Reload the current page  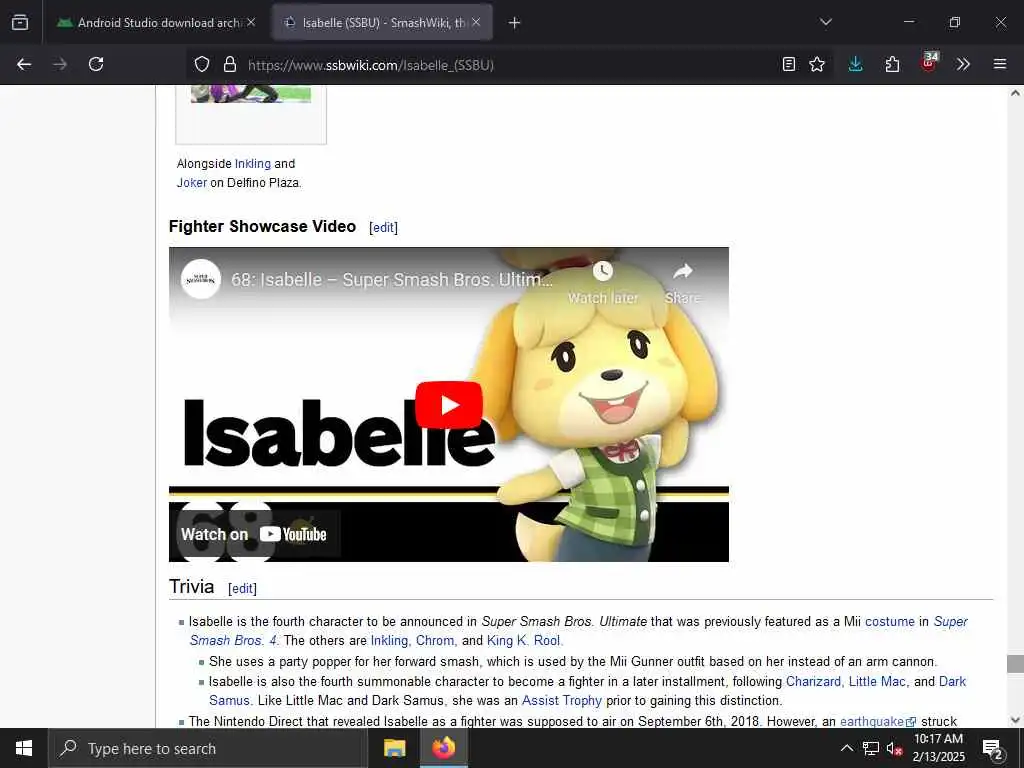point(96,64)
